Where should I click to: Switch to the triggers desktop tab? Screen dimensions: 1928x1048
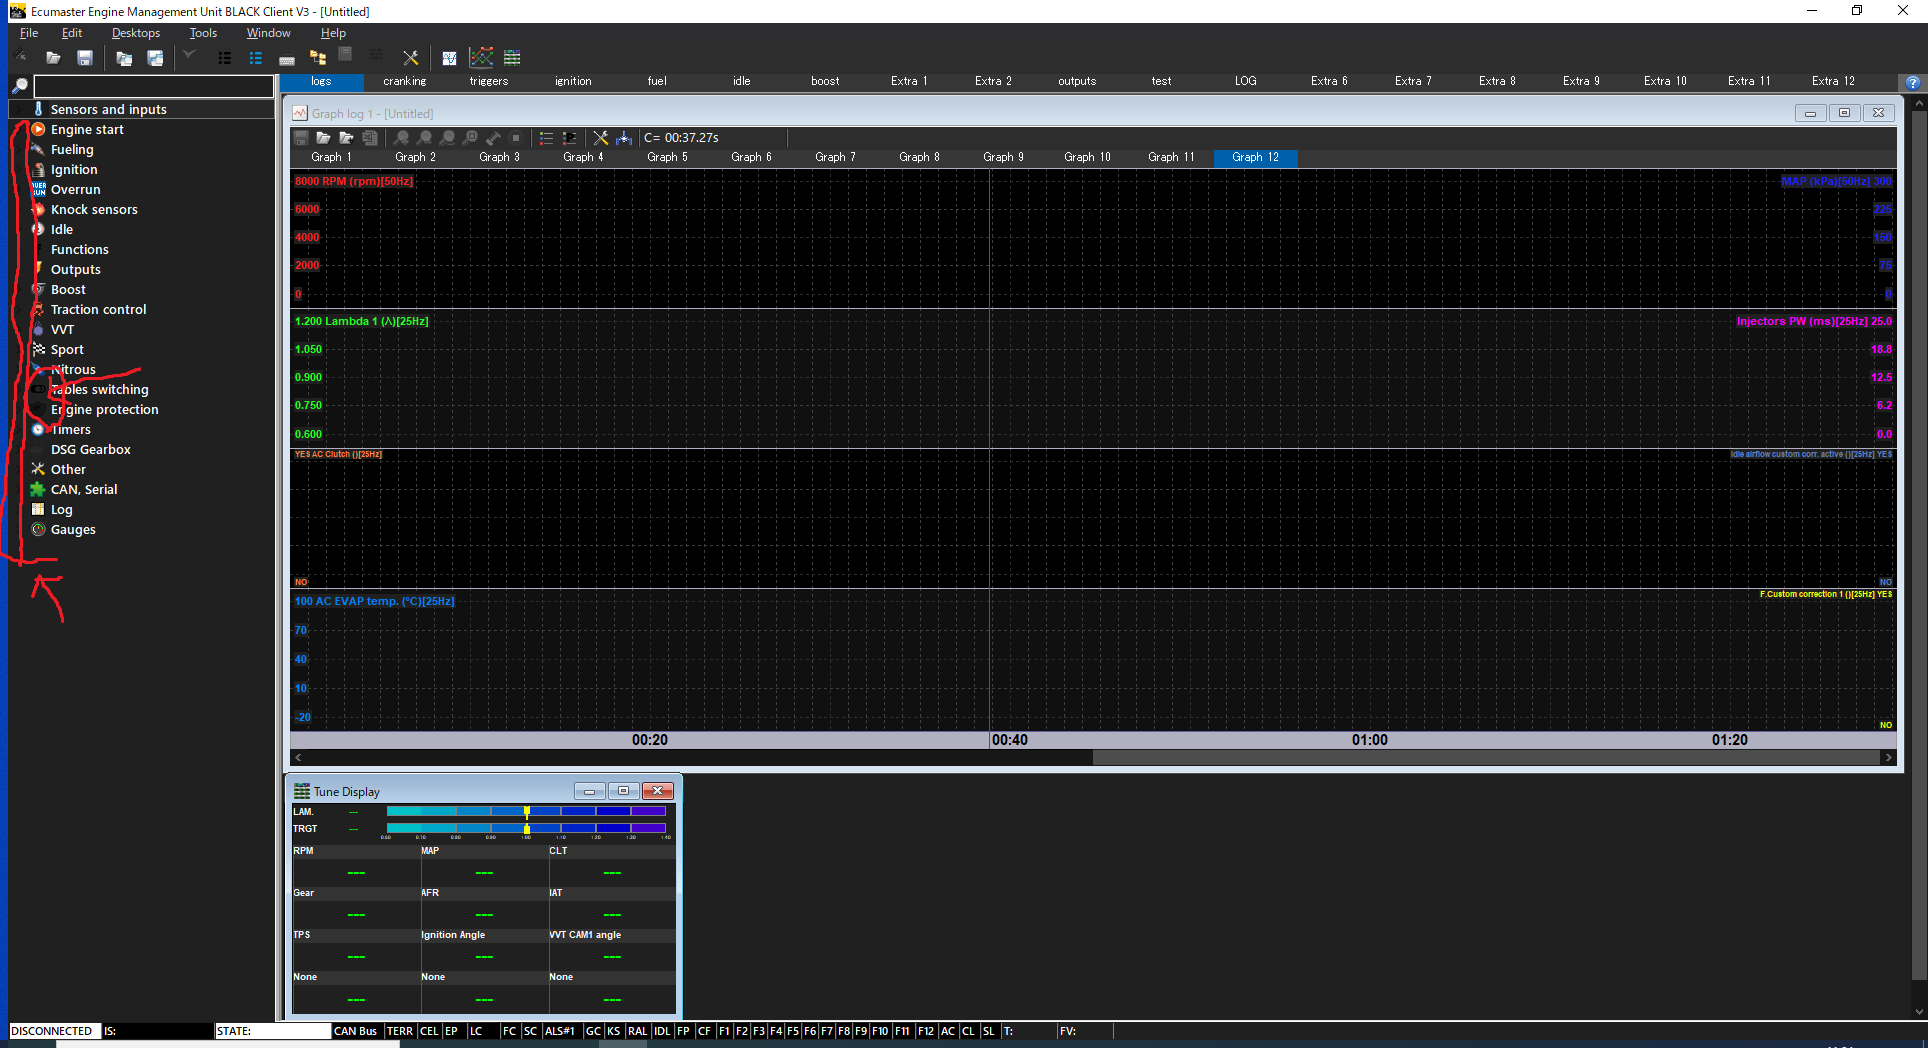489,81
